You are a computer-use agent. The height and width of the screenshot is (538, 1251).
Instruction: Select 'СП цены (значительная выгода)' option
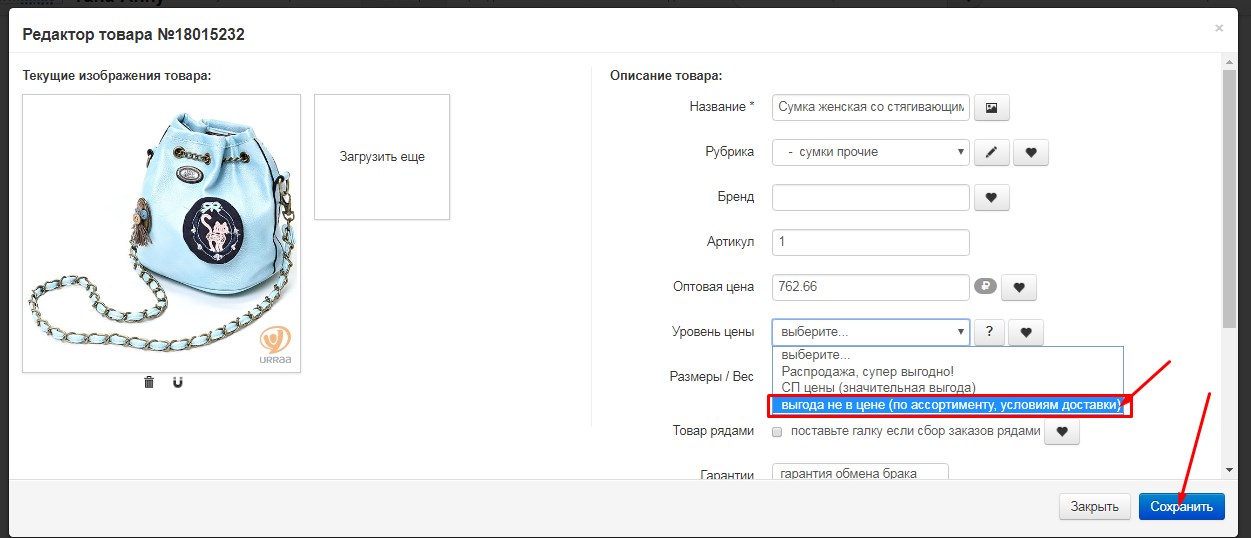pyautogui.click(x=948, y=387)
